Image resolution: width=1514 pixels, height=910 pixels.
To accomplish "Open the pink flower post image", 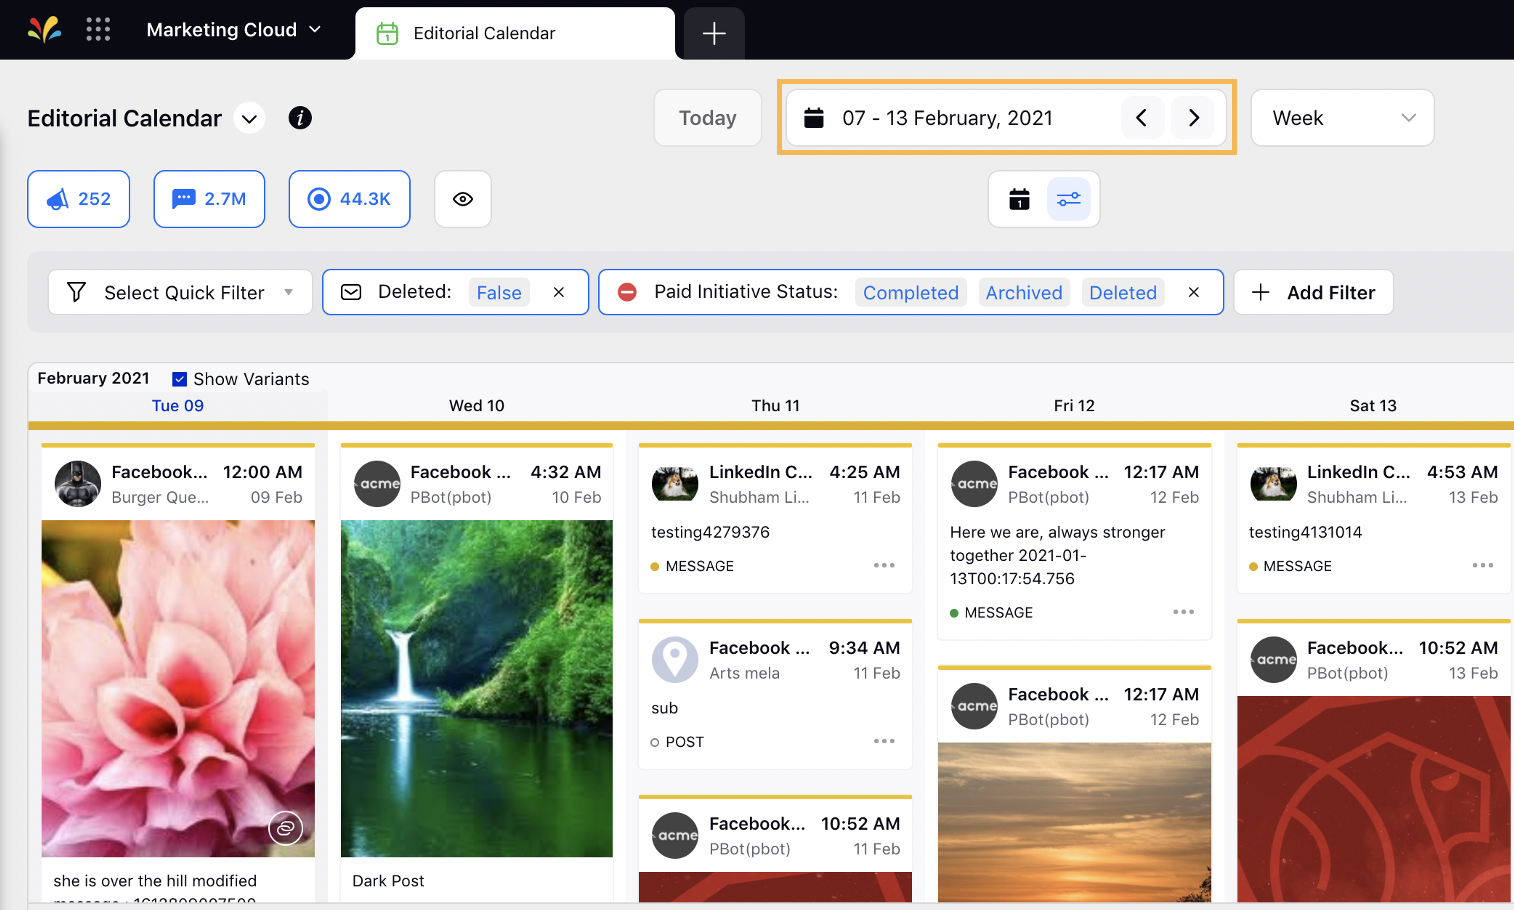I will coord(178,688).
